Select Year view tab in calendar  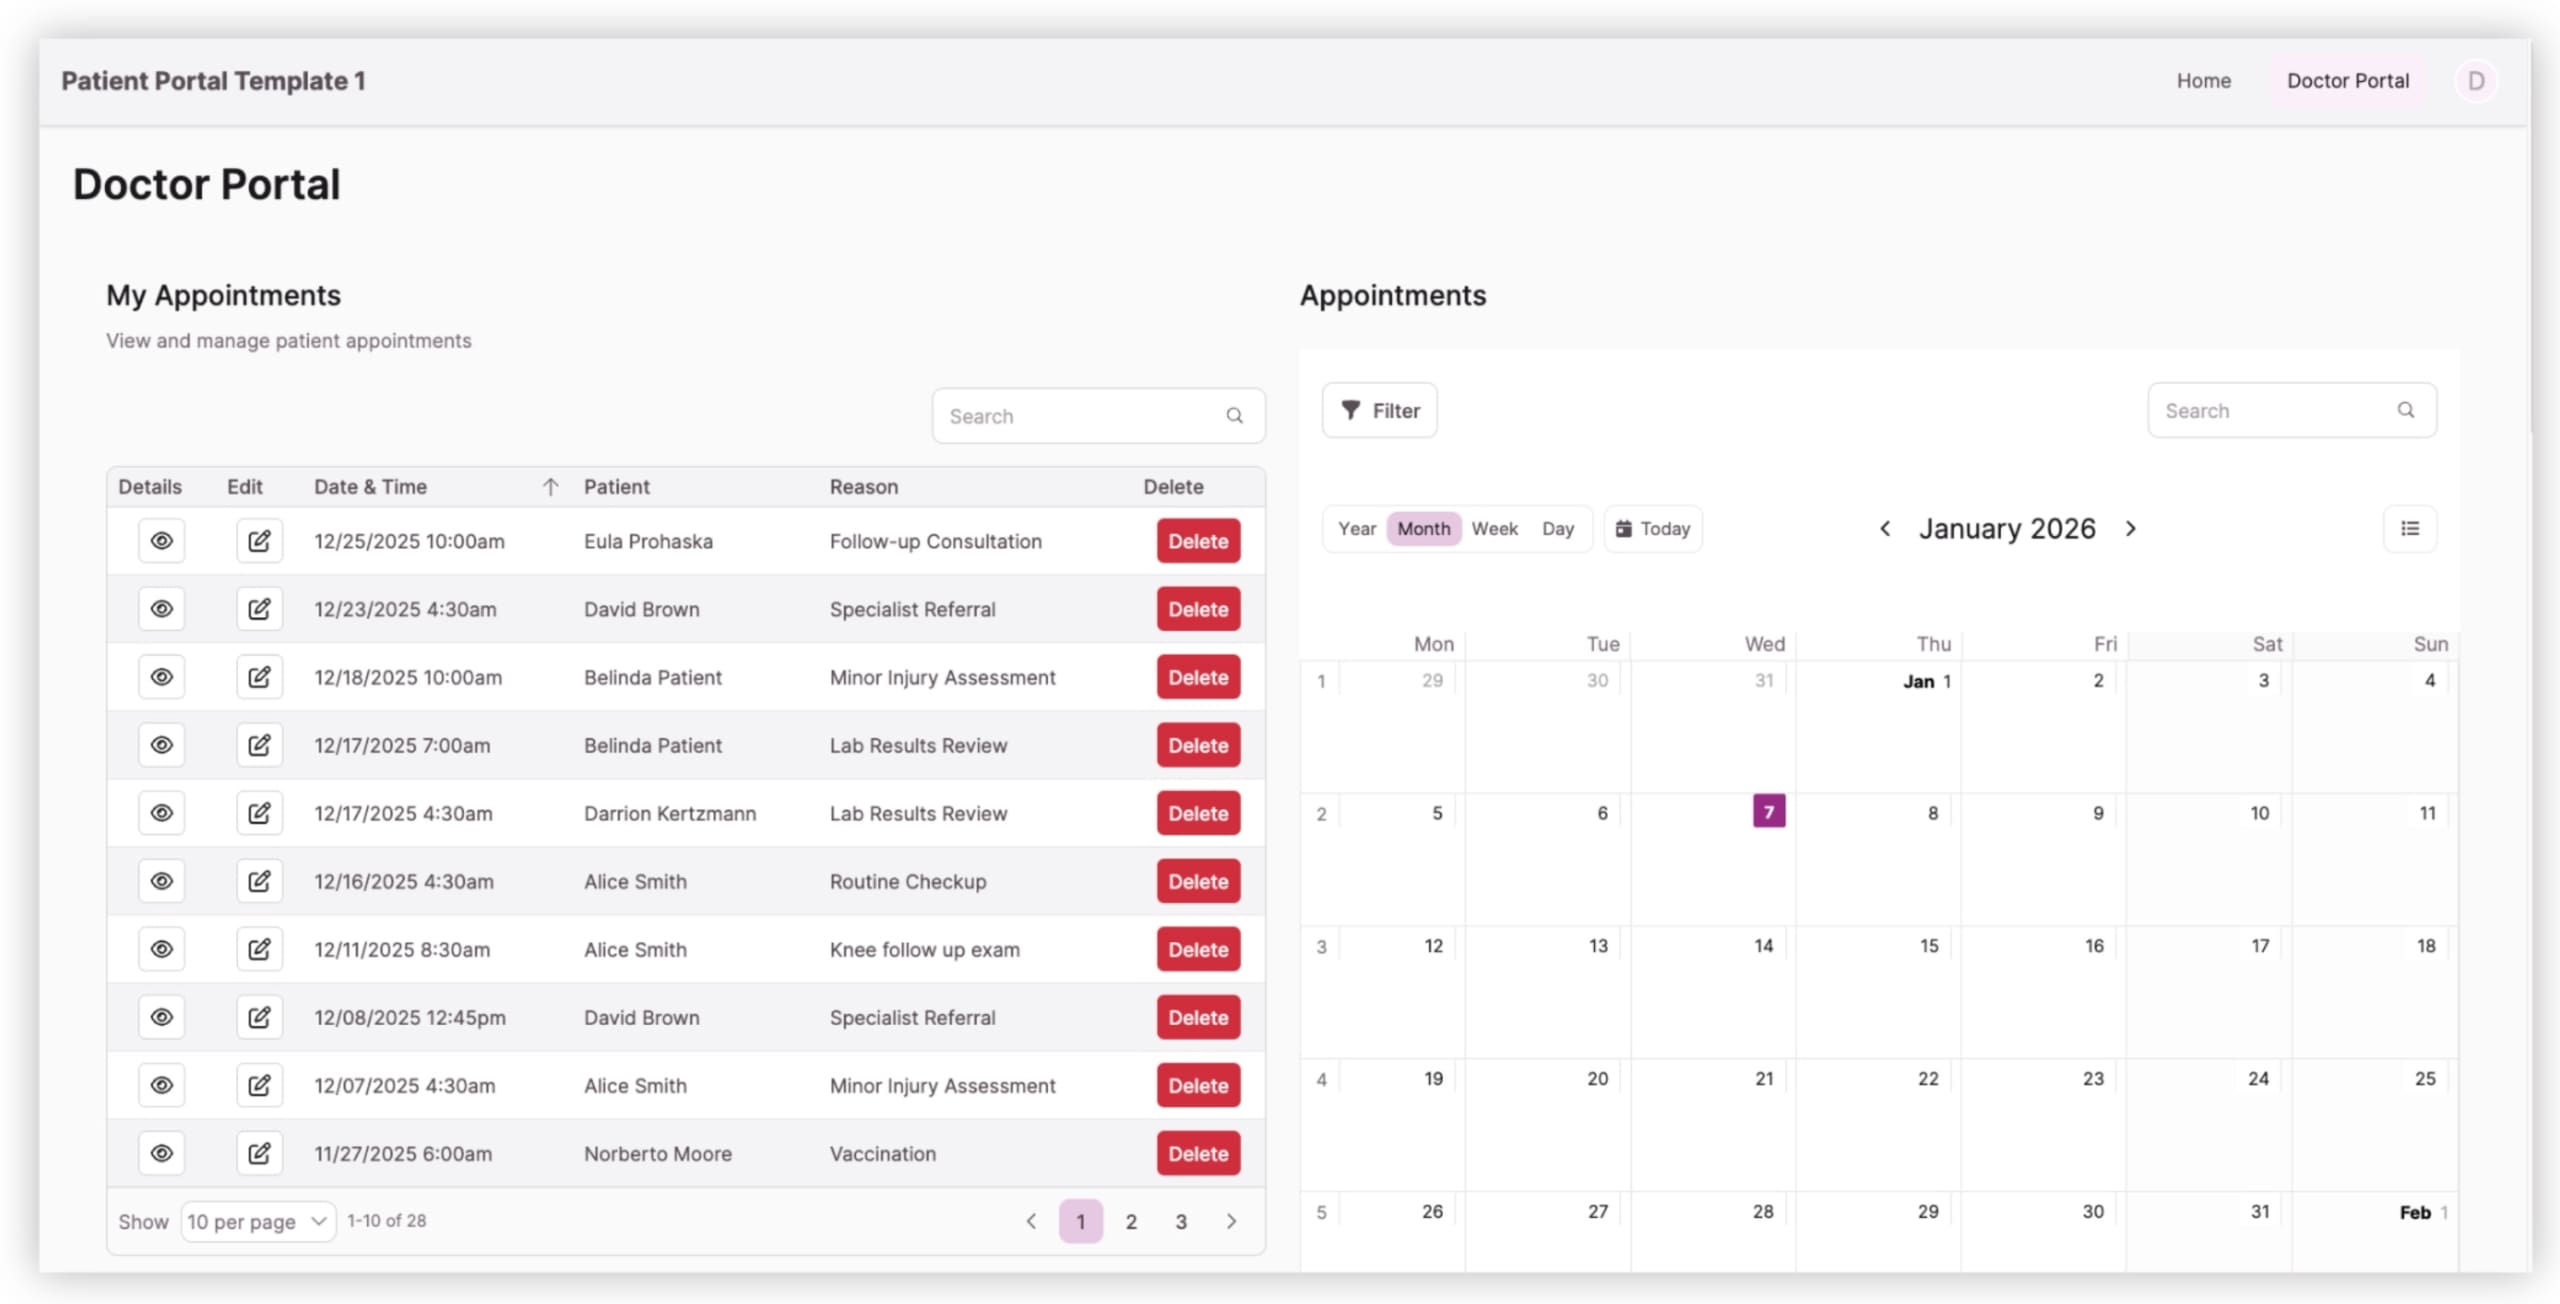pos(1356,528)
